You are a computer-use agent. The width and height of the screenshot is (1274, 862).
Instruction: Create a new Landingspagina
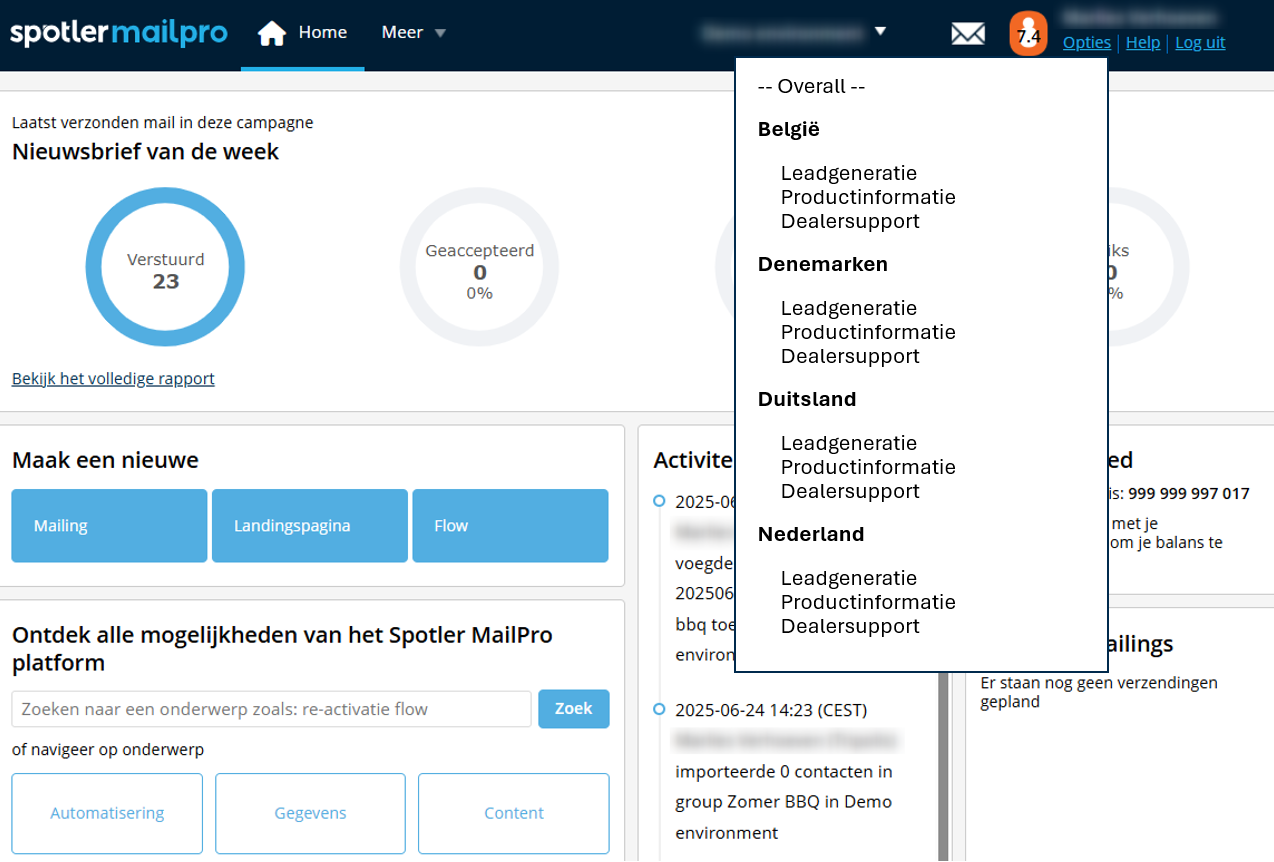pos(309,526)
